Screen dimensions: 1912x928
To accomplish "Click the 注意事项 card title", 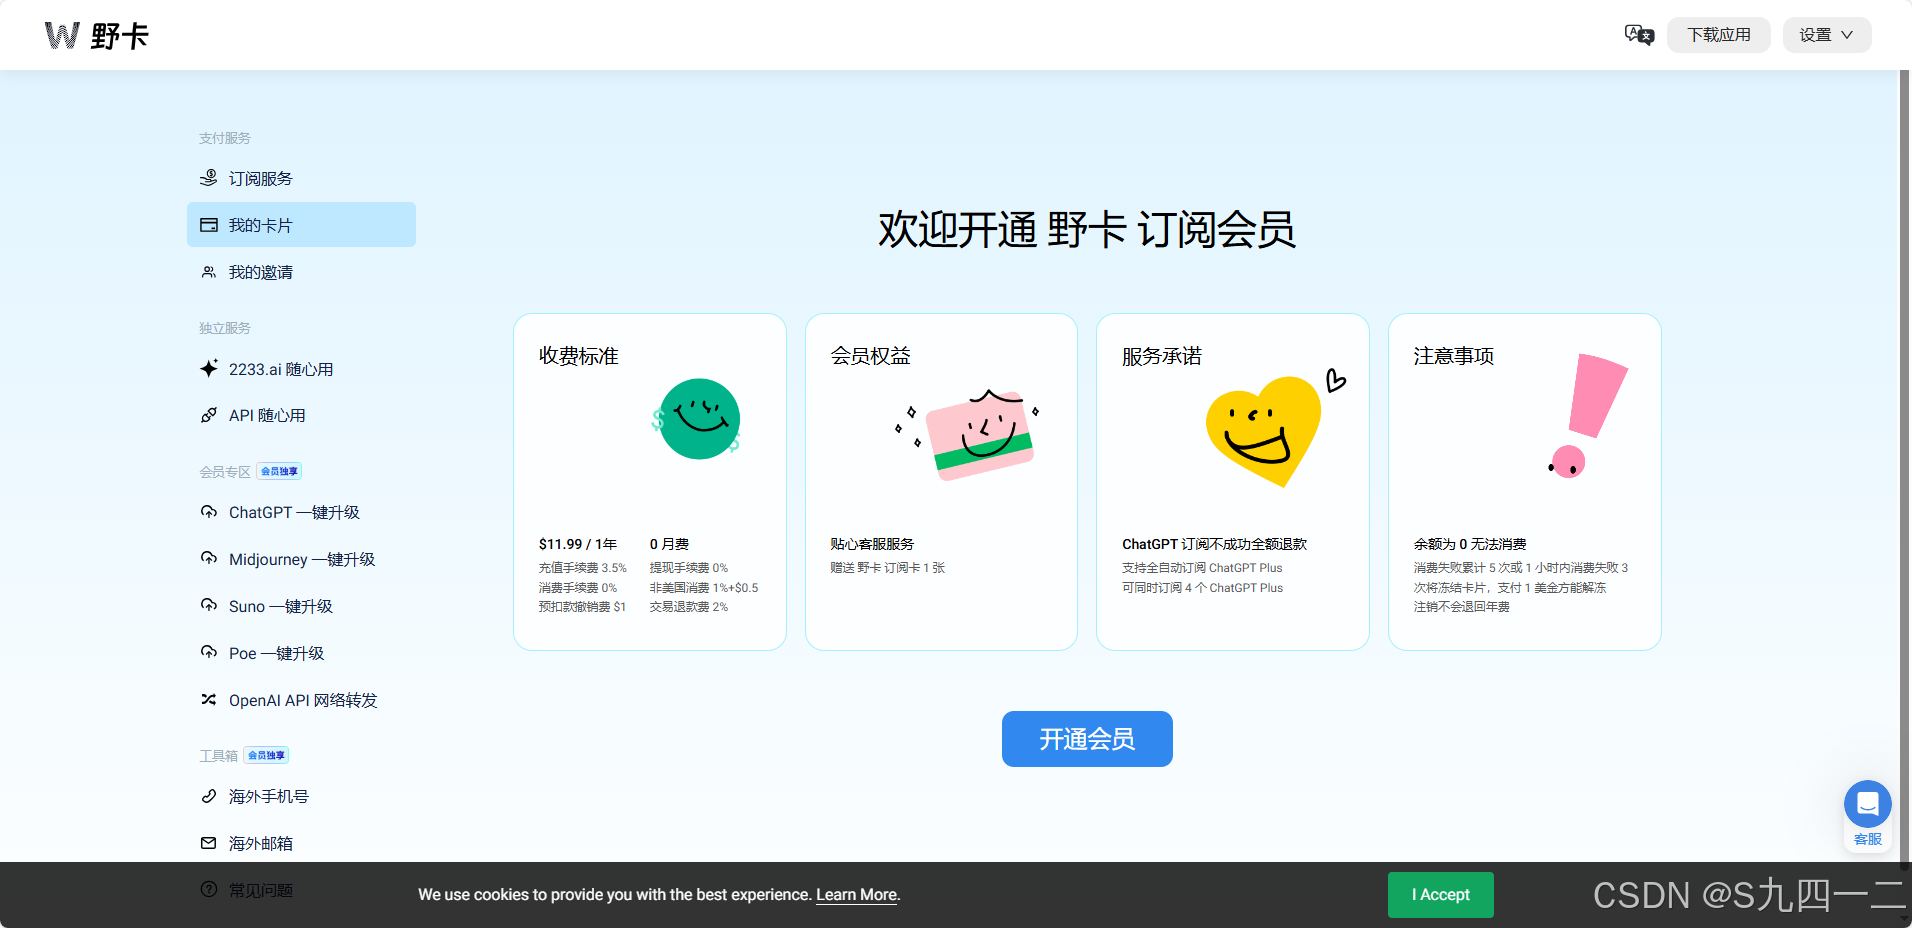I will (x=1454, y=356).
